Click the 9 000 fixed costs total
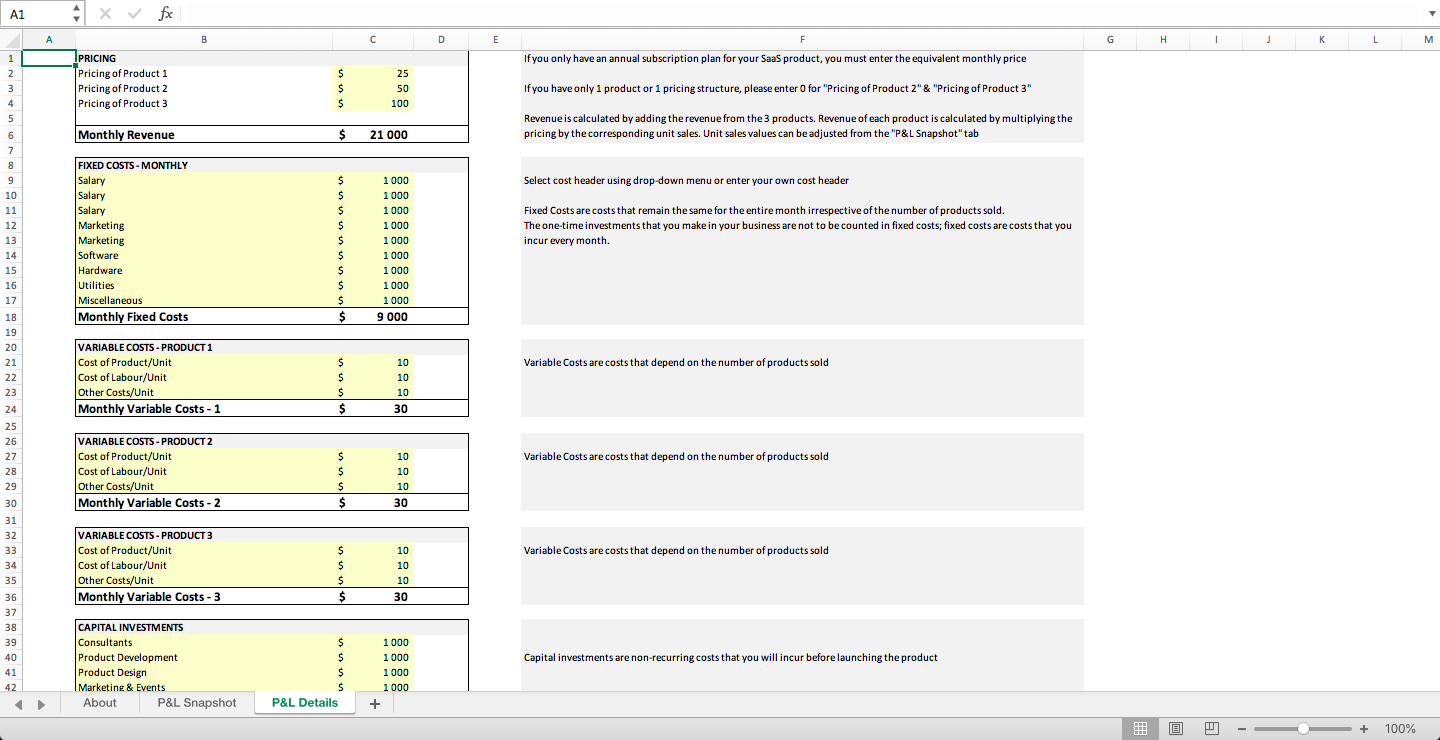 (372, 317)
